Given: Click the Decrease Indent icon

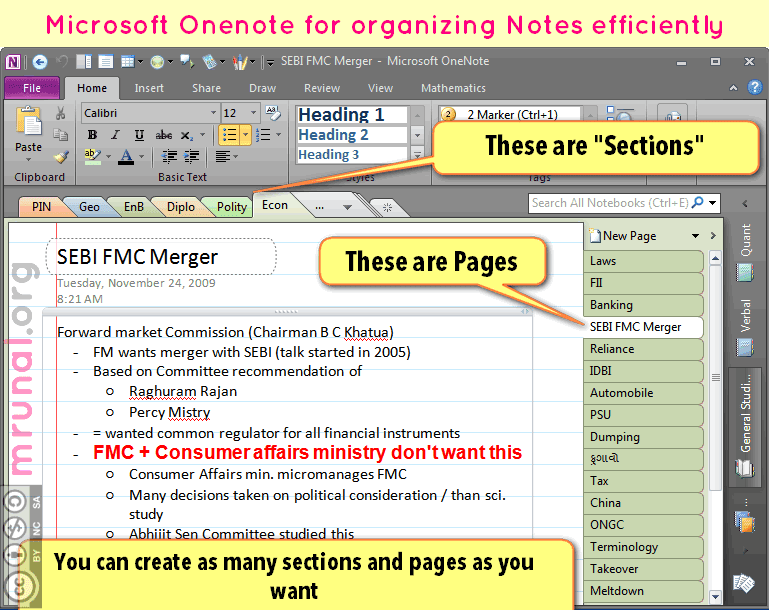Looking at the screenshot, I should pyautogui.click(x=169, y=156).
